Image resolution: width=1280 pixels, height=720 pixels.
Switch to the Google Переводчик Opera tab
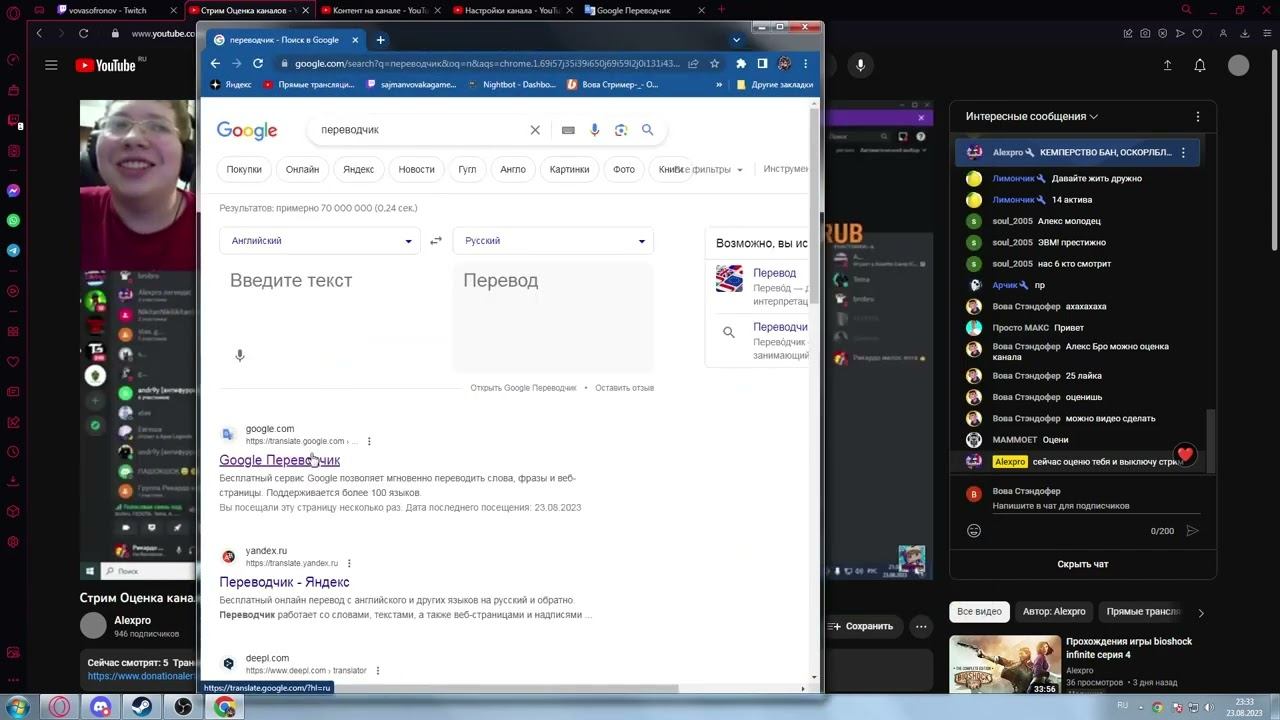[x=642, y=10]
